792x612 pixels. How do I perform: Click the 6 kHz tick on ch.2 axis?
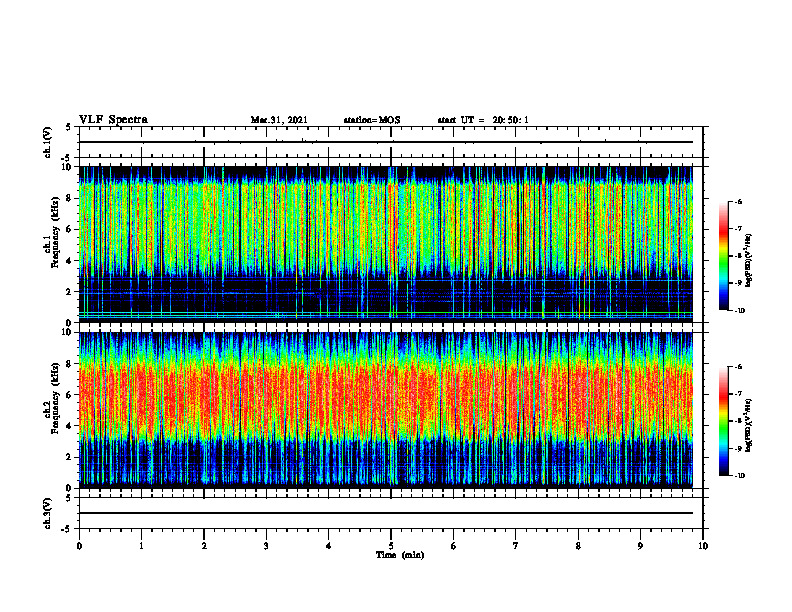70,395
